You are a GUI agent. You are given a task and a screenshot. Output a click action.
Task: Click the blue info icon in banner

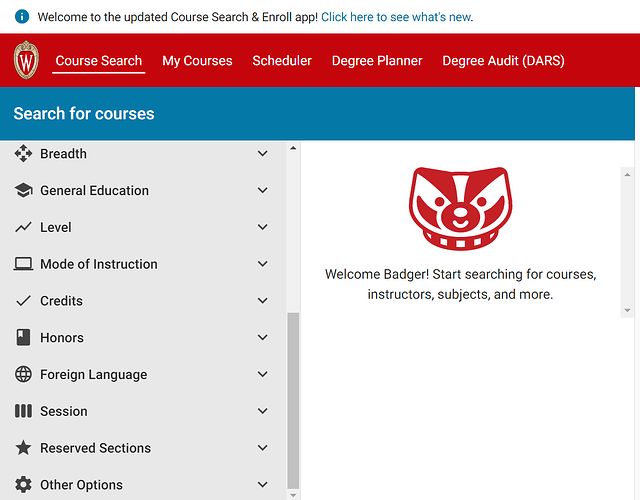click(x=22, y=17)
